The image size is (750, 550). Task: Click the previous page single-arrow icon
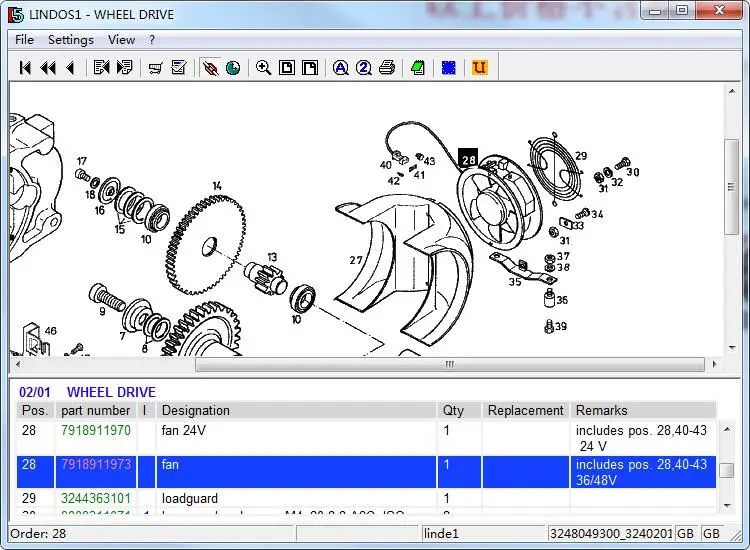click(x=69, y=68)
